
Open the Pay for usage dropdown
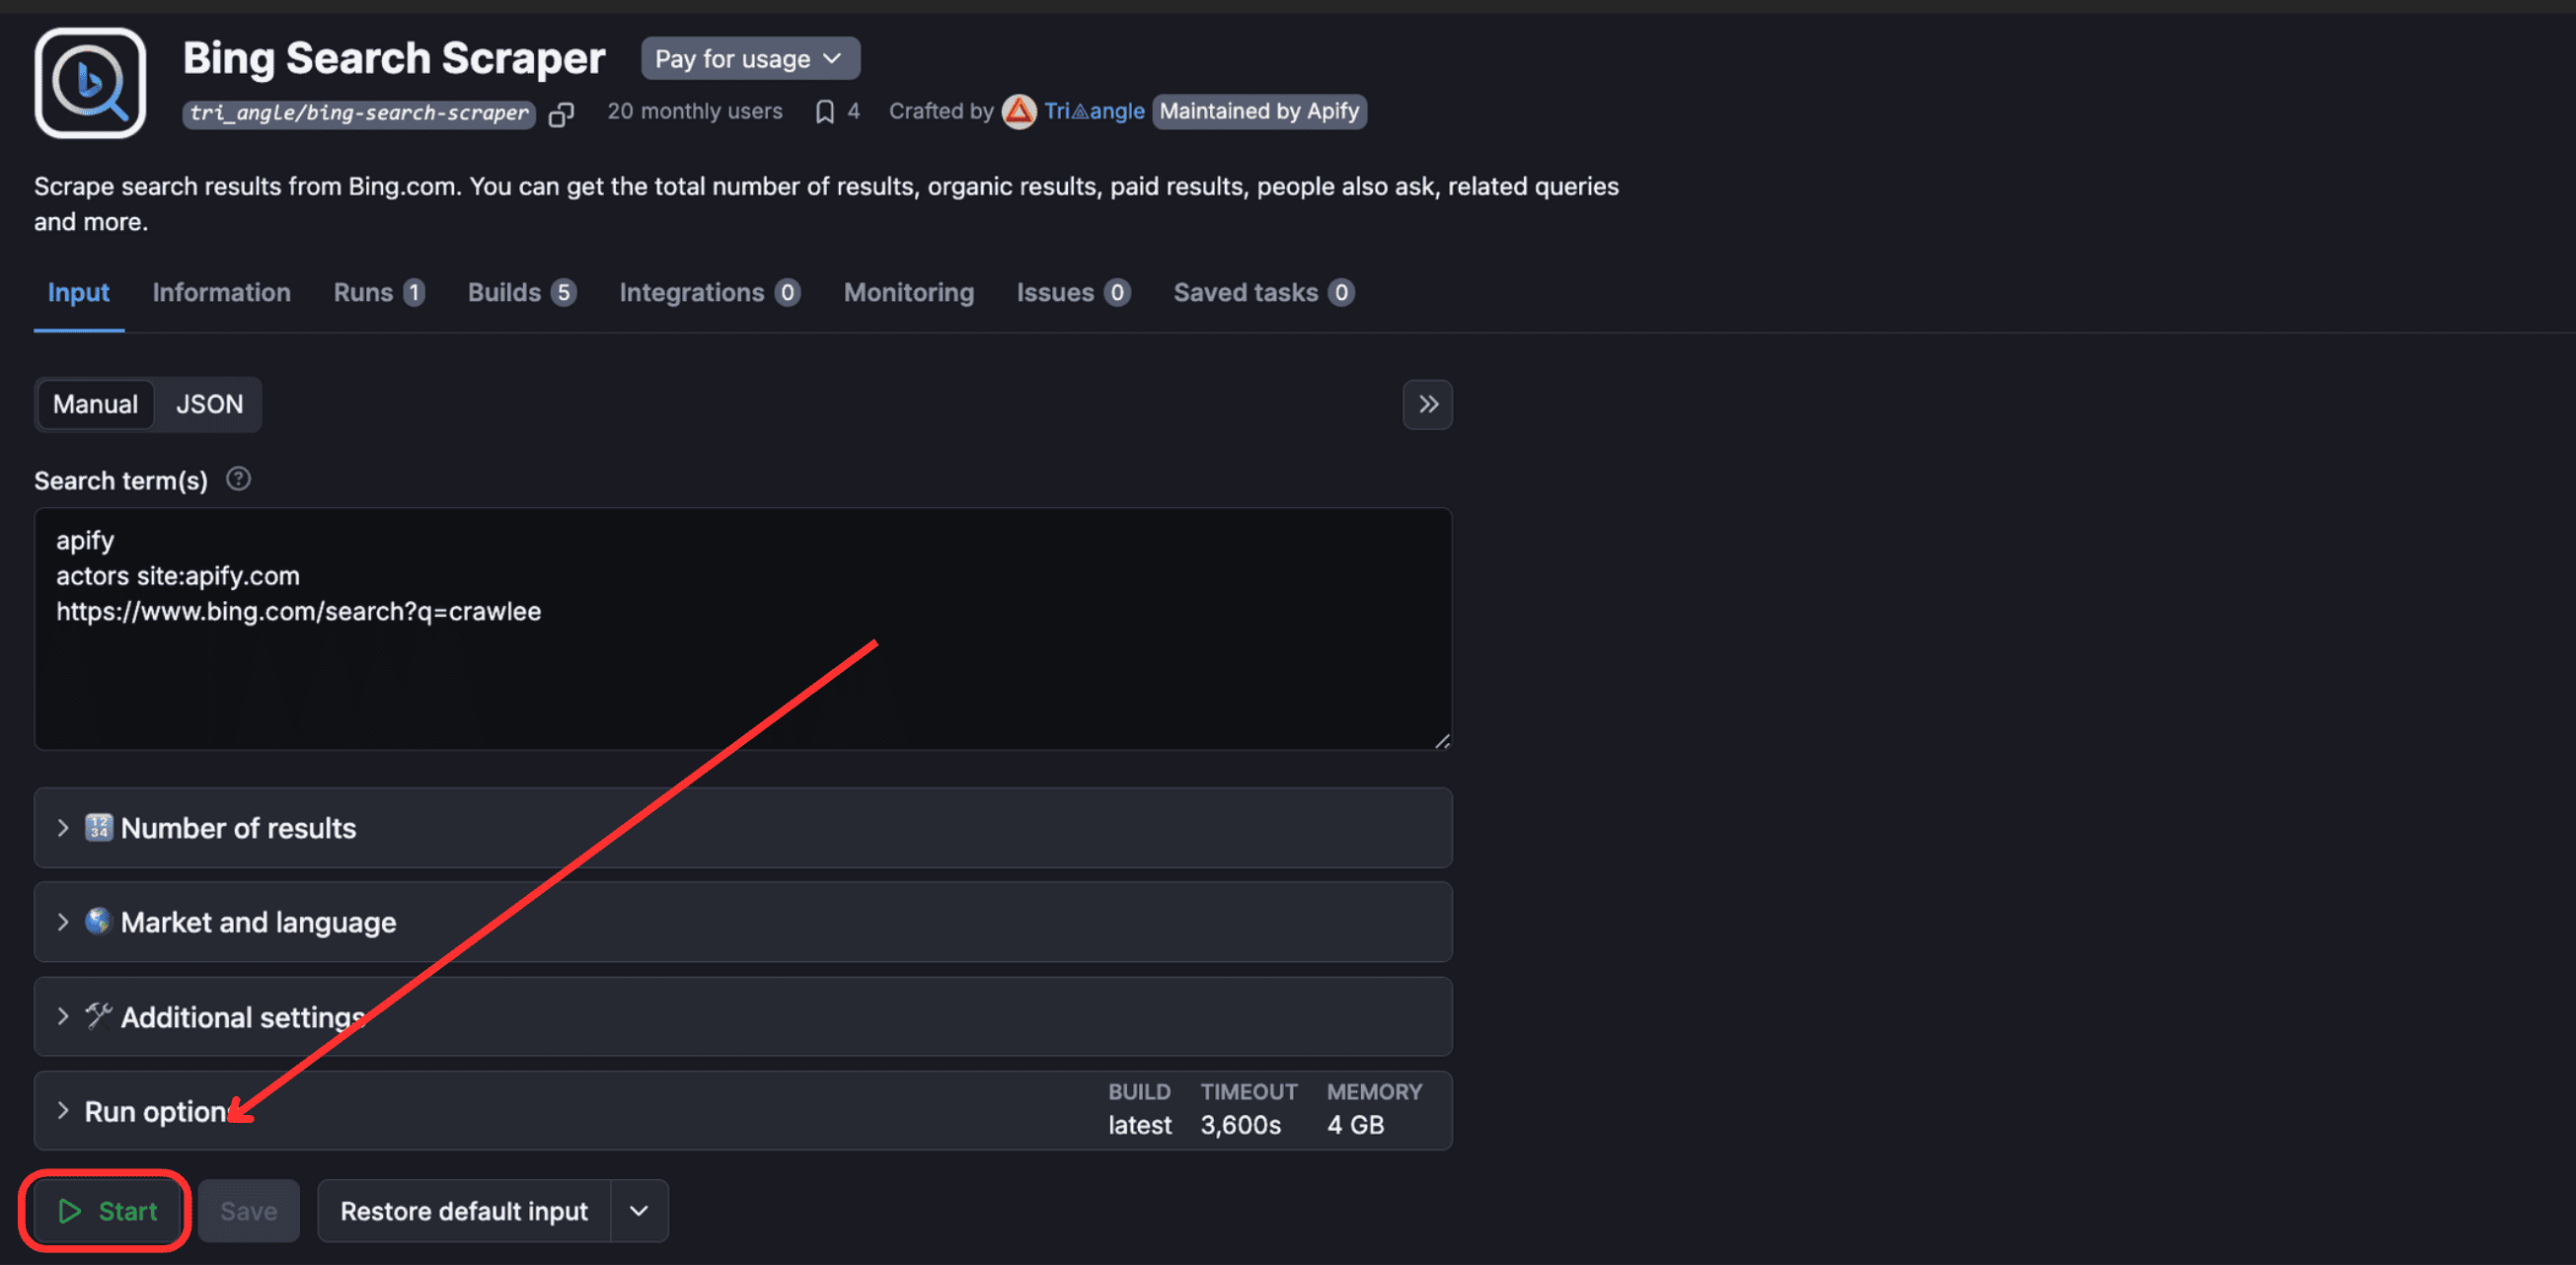[750, 58]
